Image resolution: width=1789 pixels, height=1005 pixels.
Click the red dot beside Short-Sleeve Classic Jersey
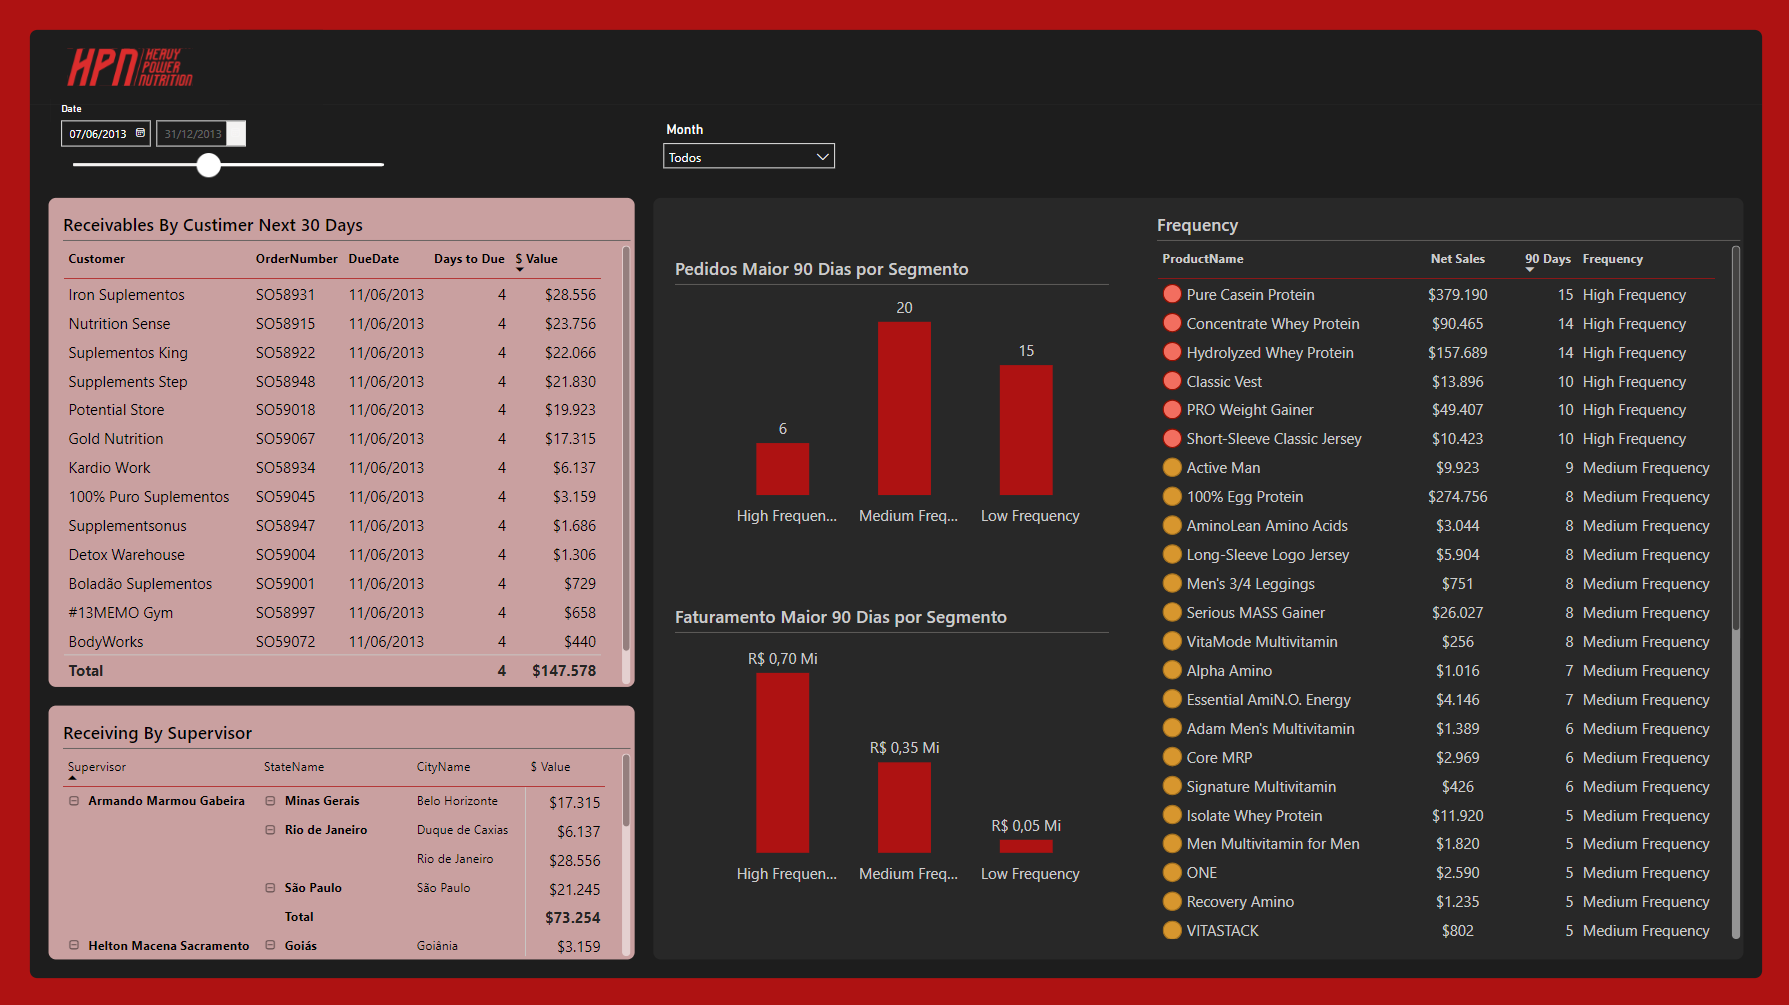(1172, 438)
